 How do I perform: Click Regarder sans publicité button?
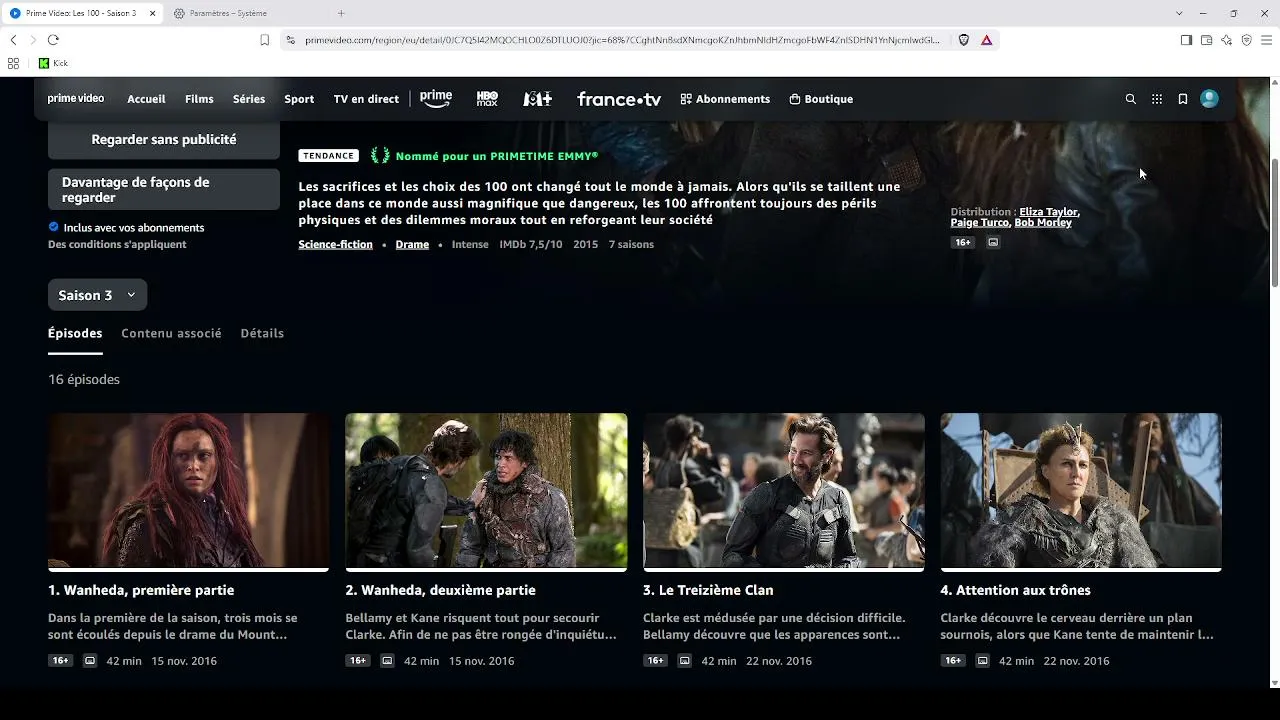pyautogui.click(x=164, y=140)
